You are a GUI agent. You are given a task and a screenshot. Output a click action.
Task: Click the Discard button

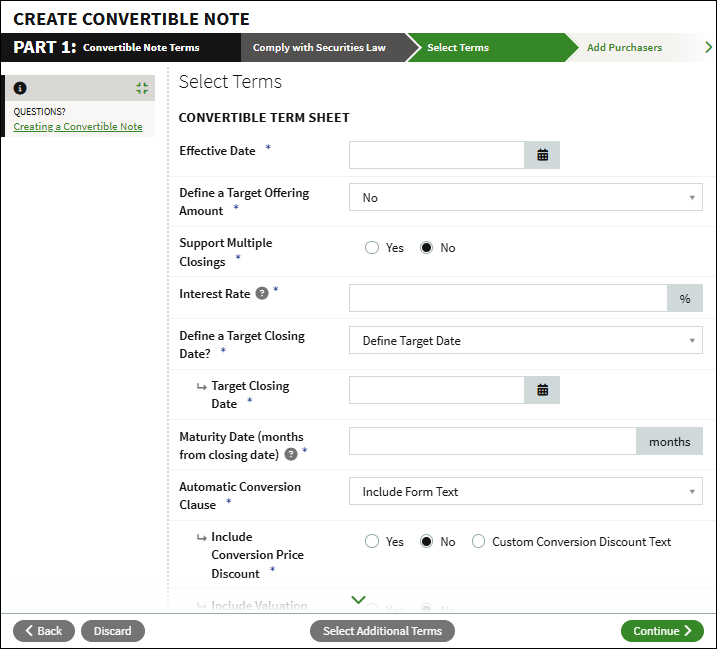click(112, 631)
